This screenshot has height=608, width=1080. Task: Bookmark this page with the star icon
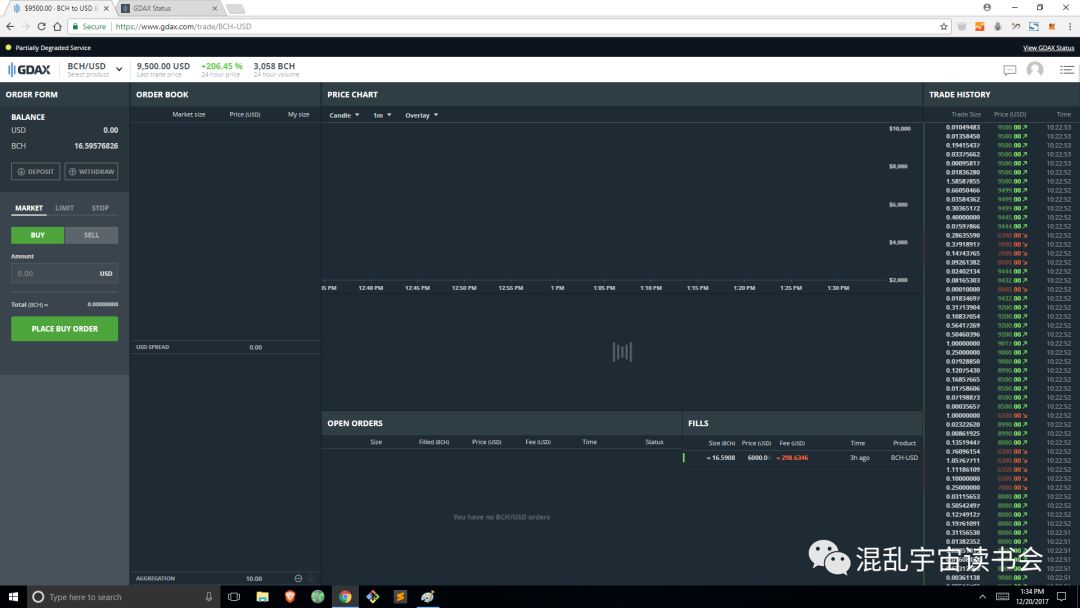coord(944,26)
